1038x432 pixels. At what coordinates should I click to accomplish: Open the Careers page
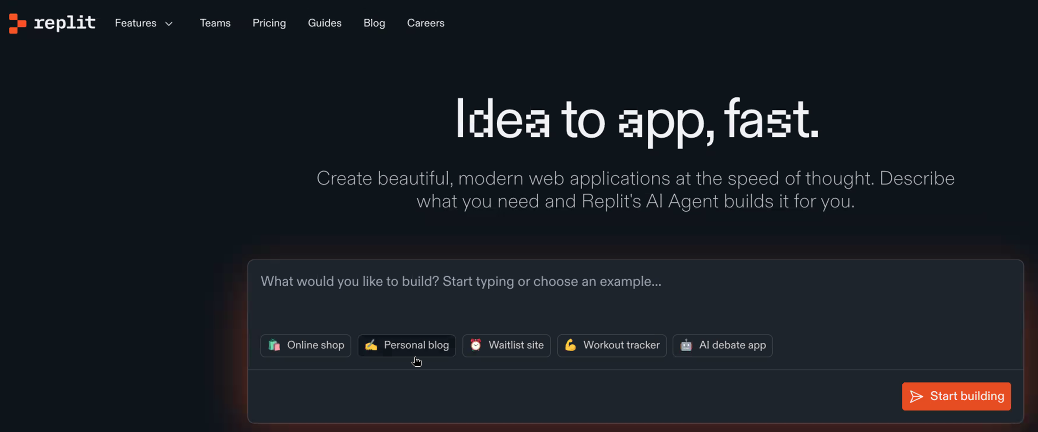pos(426,23)
